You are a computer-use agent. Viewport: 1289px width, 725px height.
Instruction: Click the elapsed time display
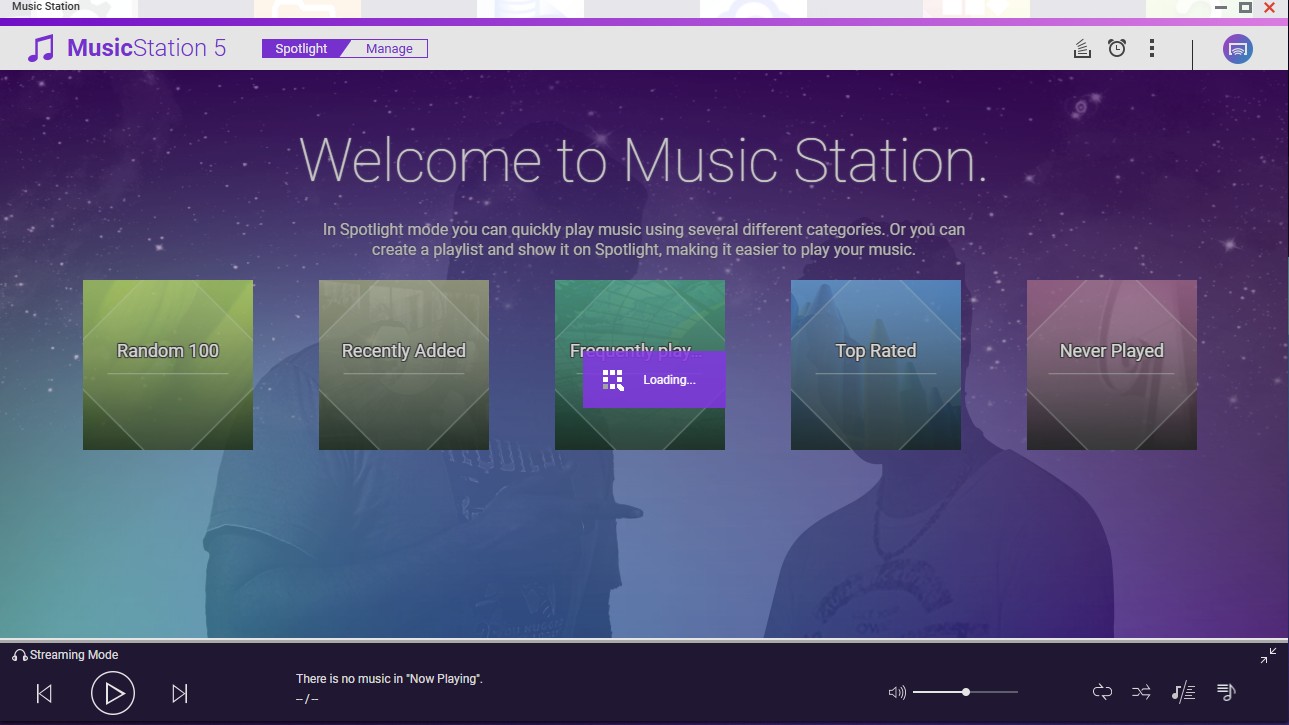pyautogui.click(x=306, y=699)
